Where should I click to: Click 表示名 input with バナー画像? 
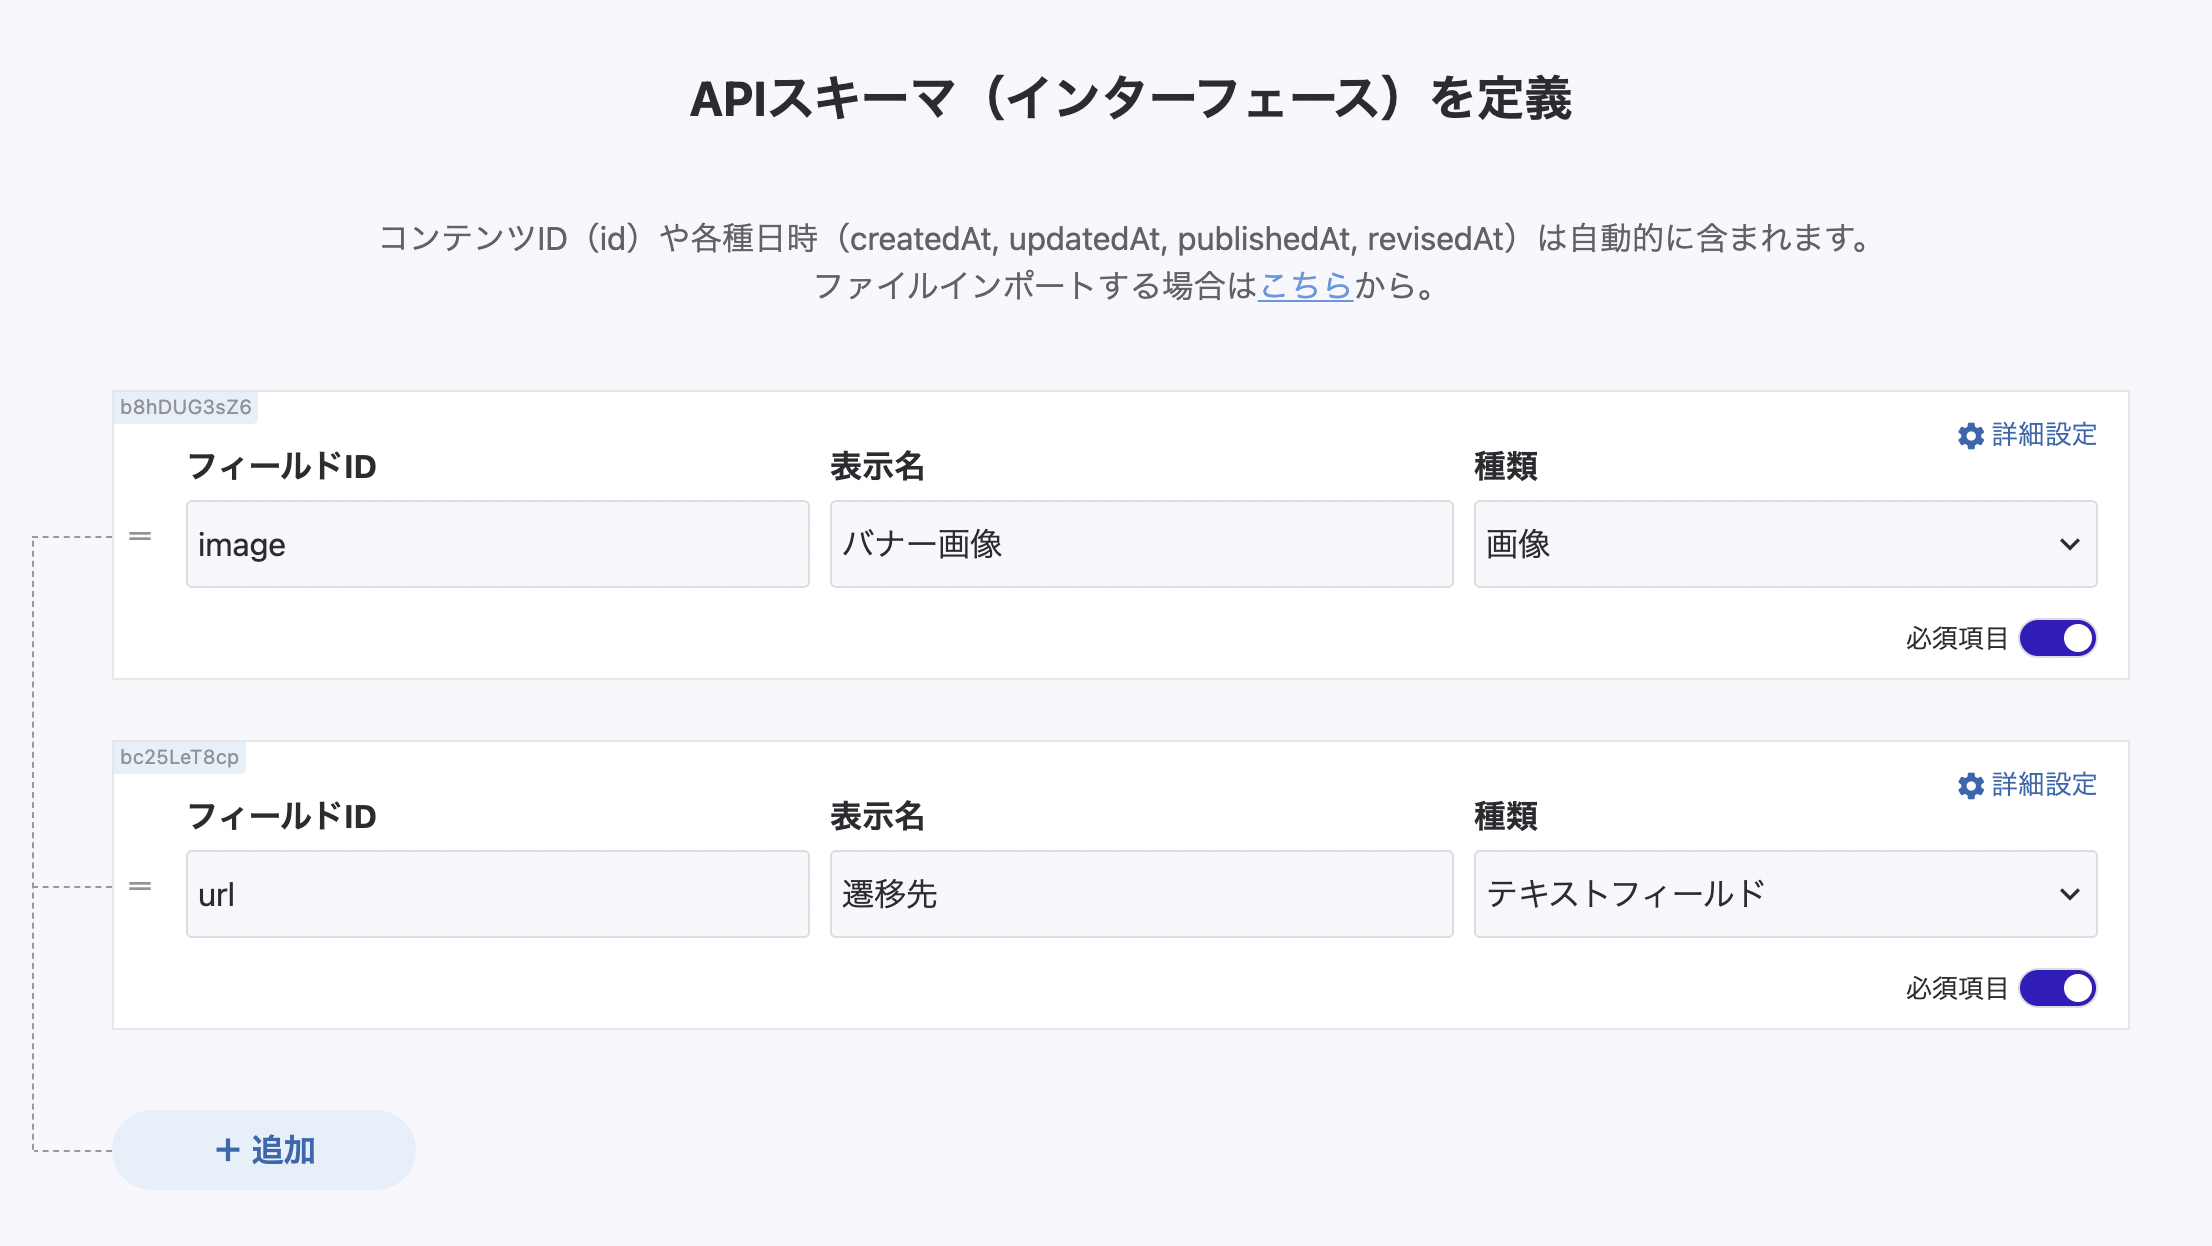pos(1141,545)
